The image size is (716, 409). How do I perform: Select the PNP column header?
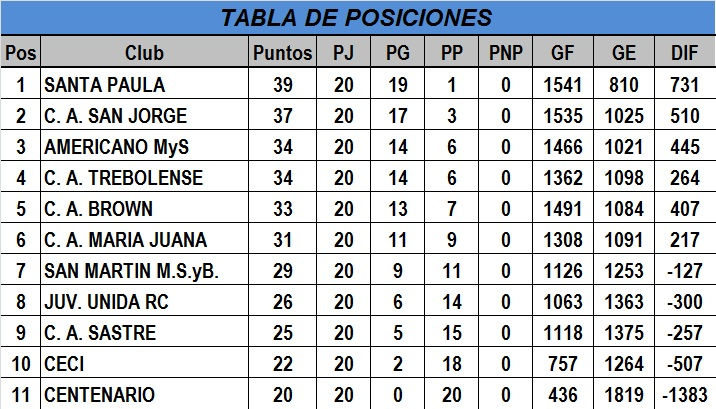click(505, 52)
